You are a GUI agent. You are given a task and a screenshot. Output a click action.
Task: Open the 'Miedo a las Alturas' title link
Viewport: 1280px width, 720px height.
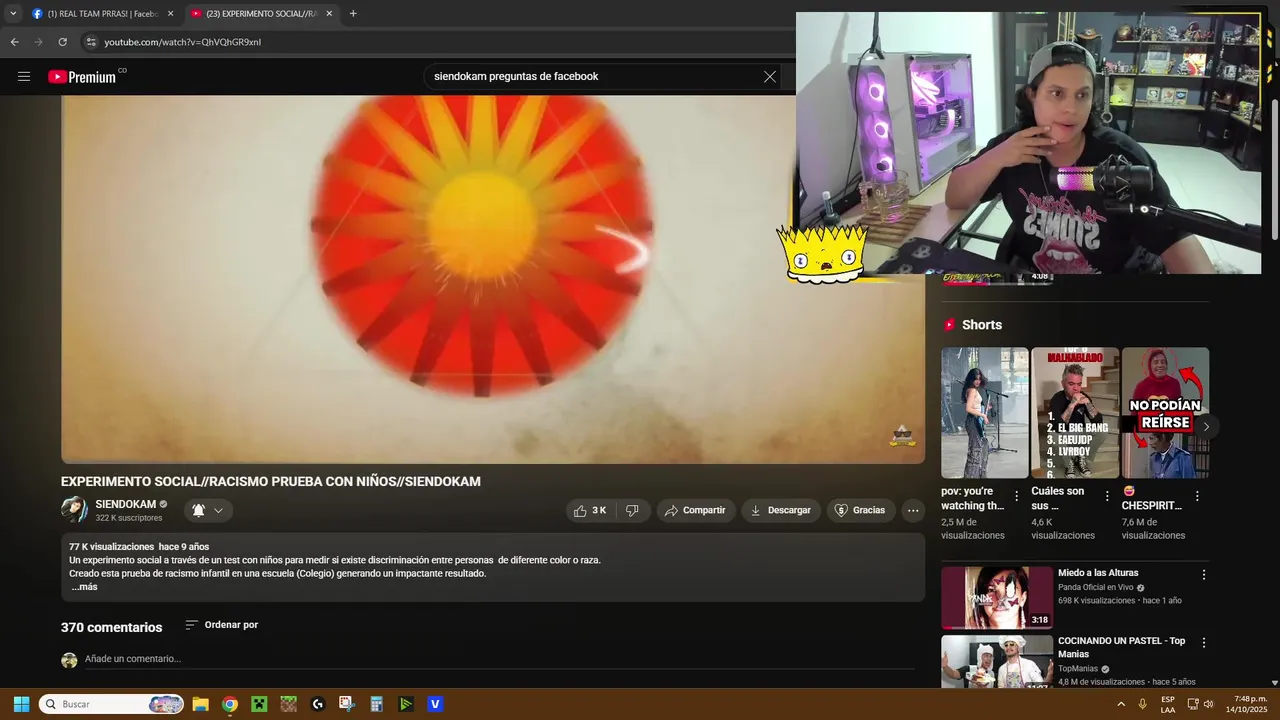click(1098, 573)
